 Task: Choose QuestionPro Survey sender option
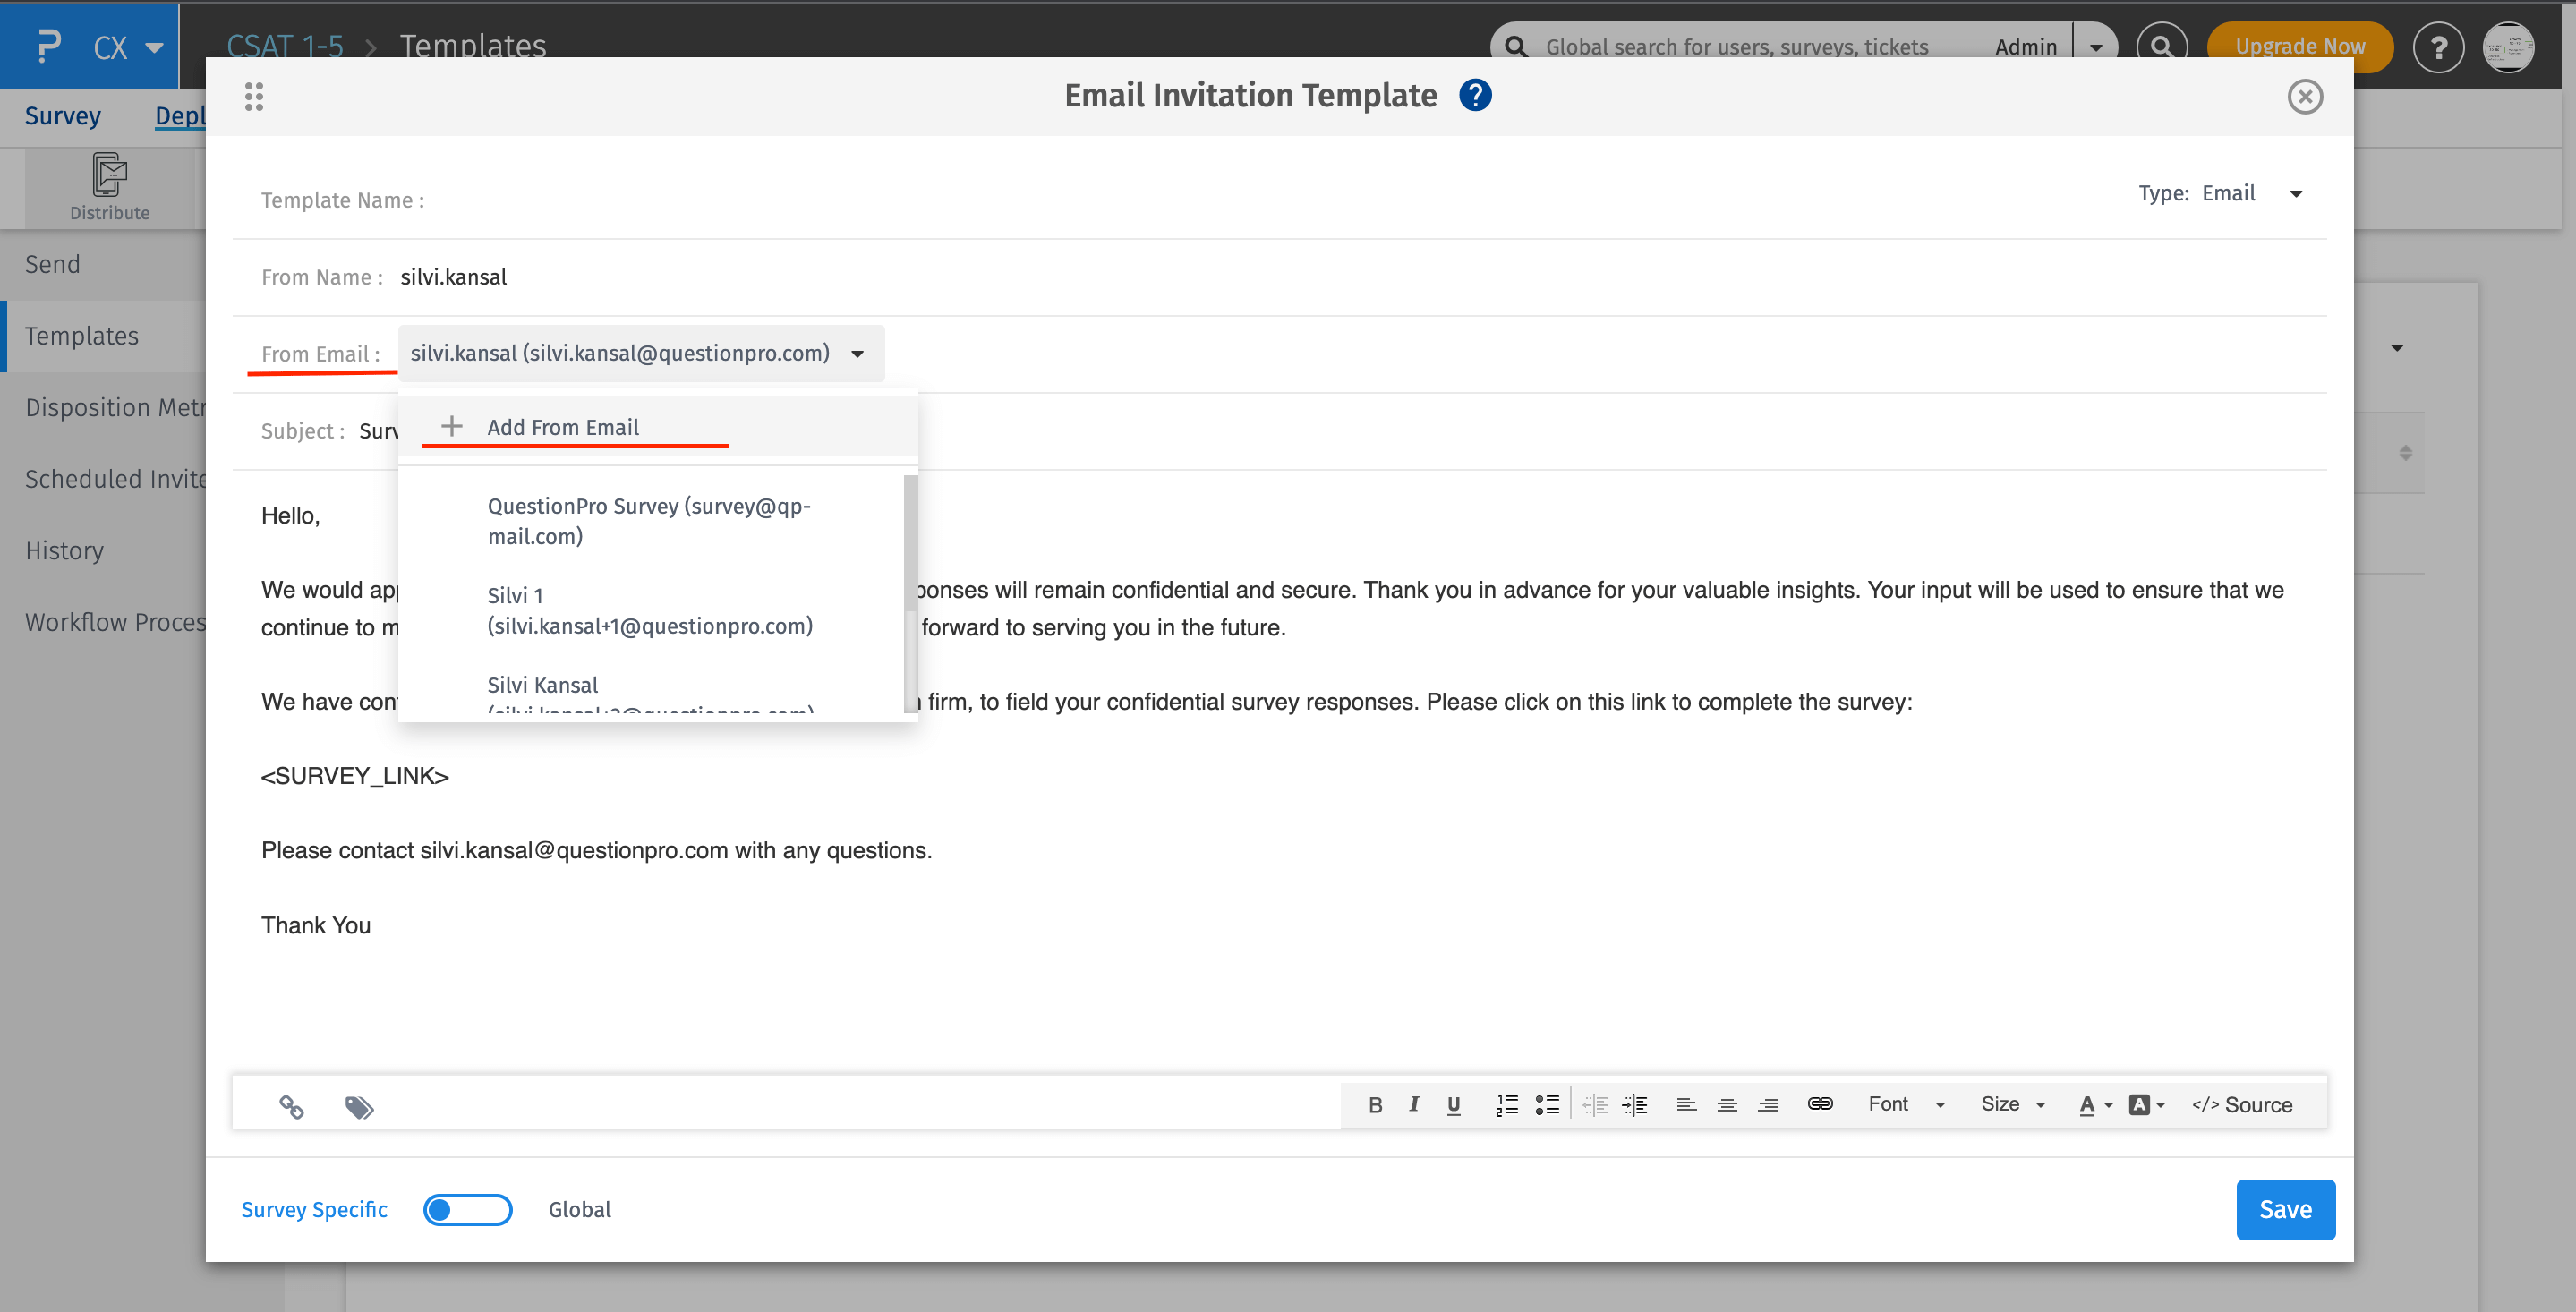point(649,520)
